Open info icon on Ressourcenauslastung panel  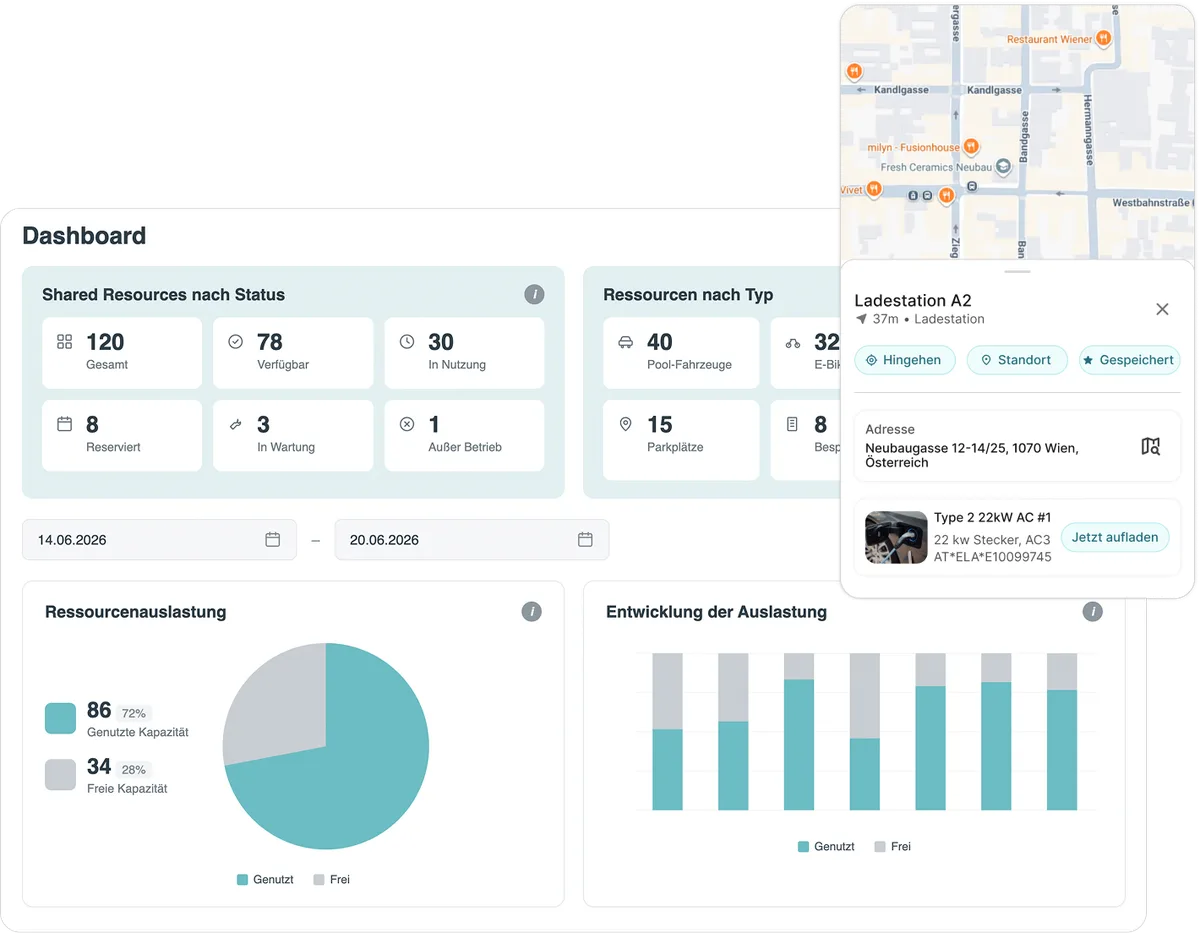[532, 611]
